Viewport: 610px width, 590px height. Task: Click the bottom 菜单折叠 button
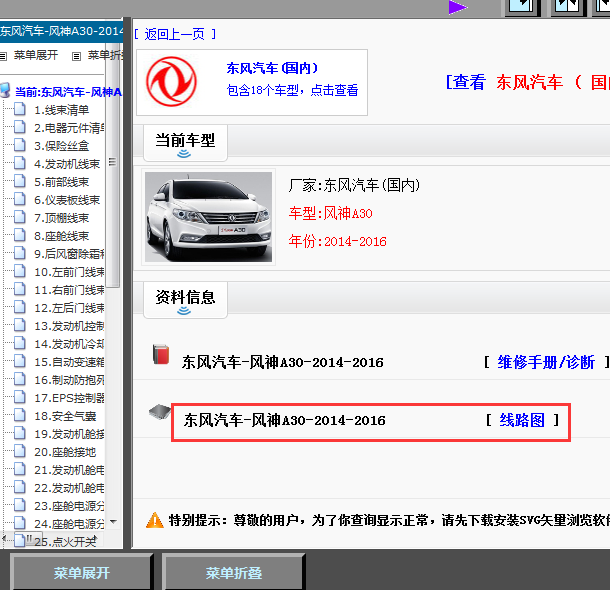[x=233, y=572]
